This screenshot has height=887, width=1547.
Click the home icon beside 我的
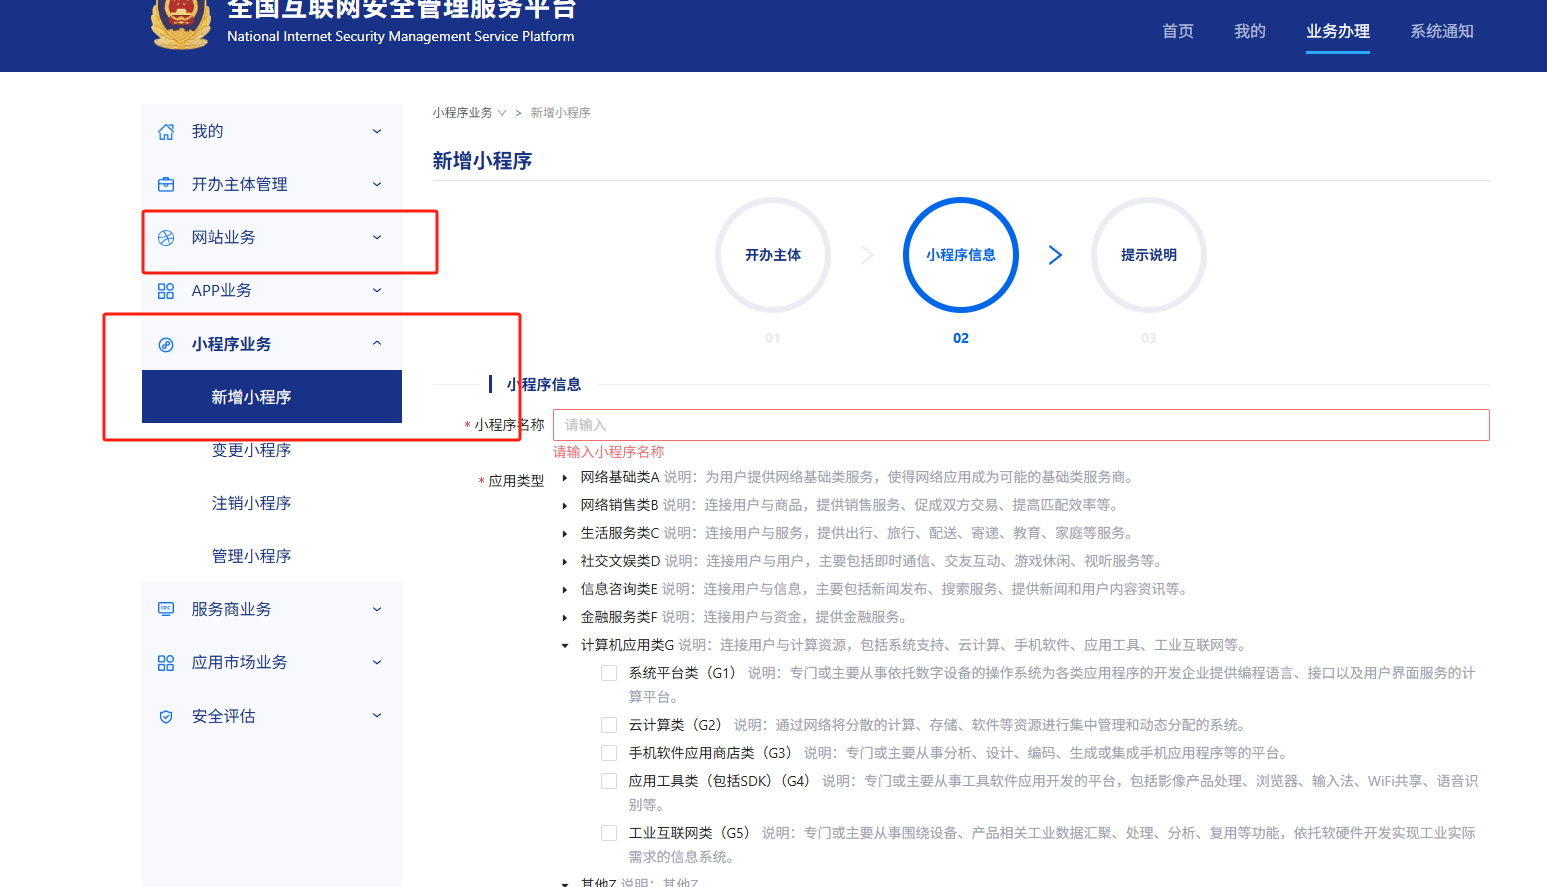tap(166, 132)
